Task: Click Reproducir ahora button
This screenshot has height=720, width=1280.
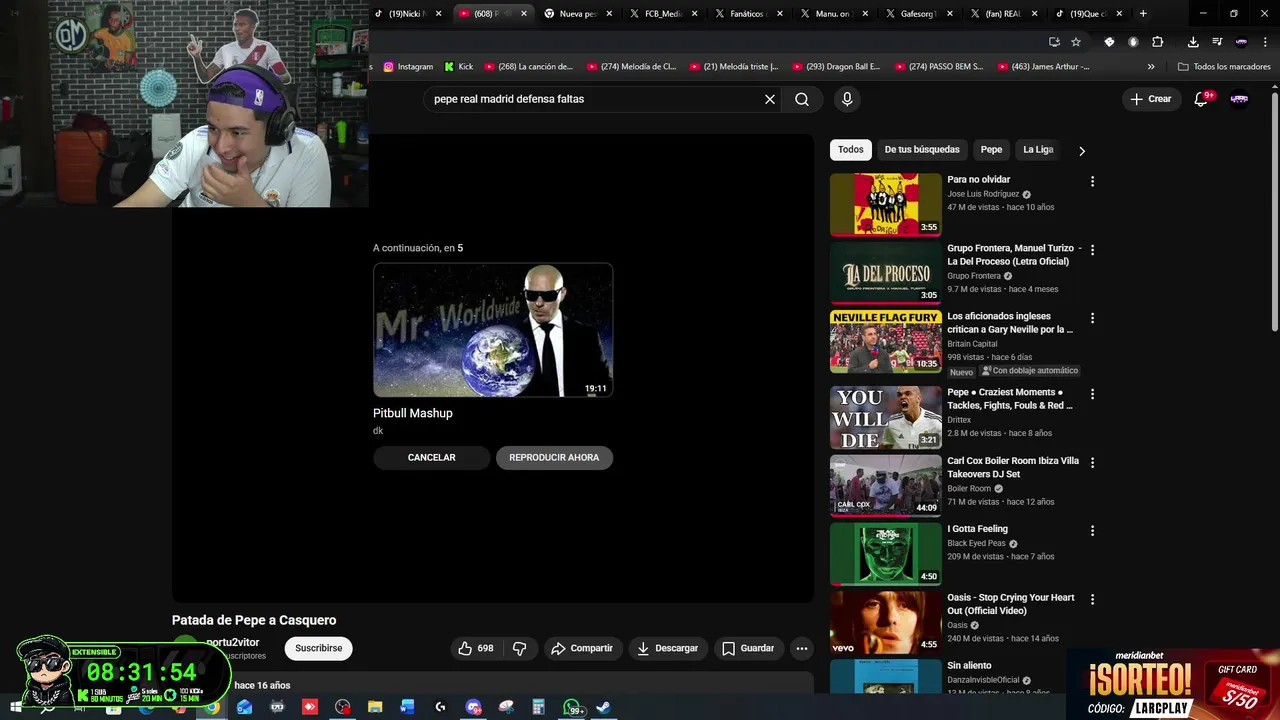Action: [x=554, y=457]
